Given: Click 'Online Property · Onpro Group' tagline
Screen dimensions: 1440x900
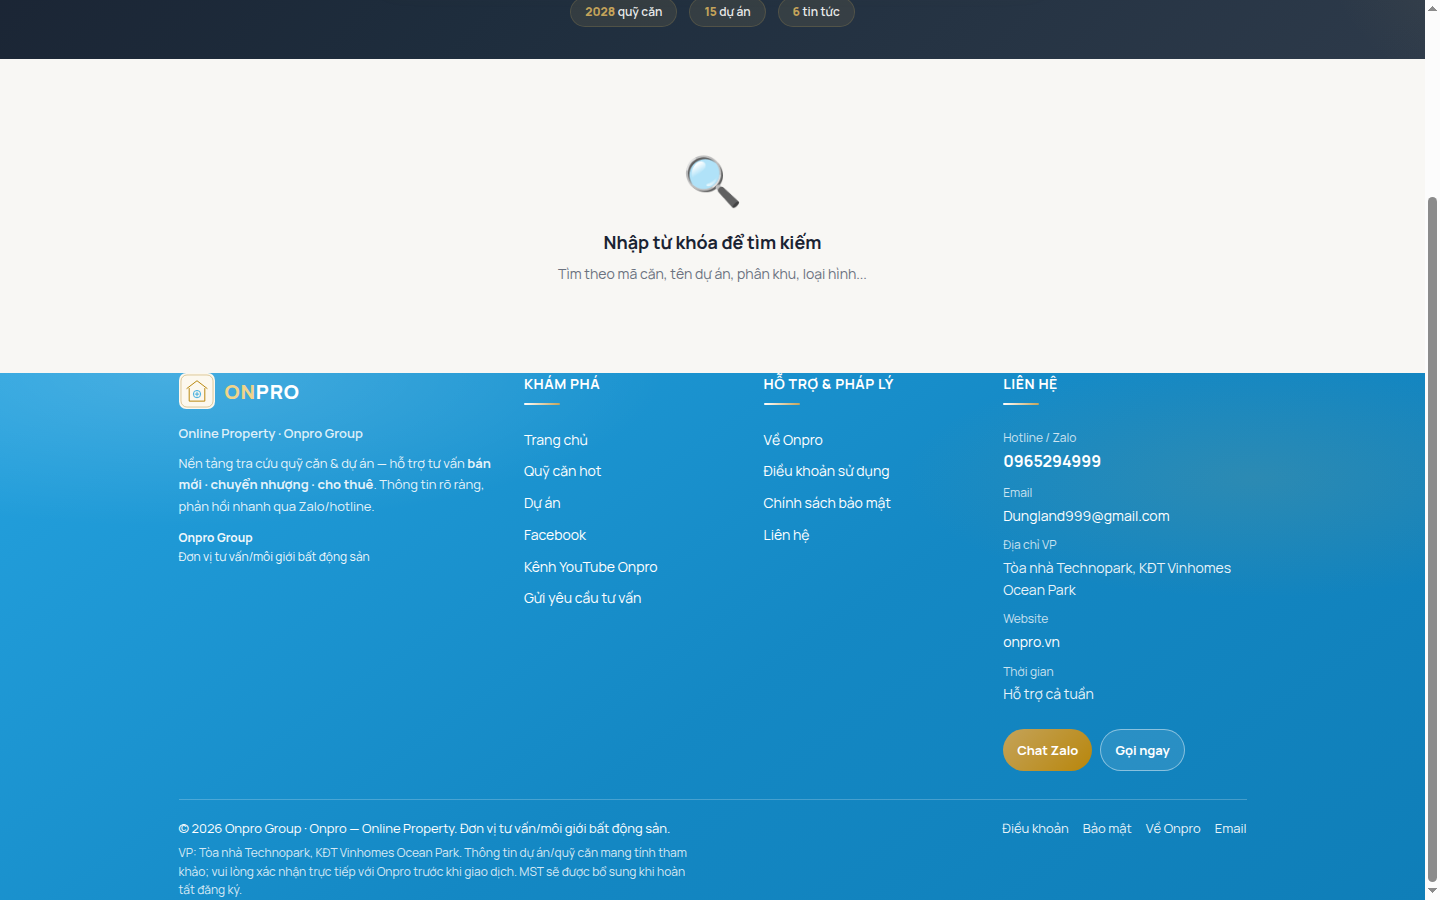Looking at the screenshot, I should (x=271, y=434).
